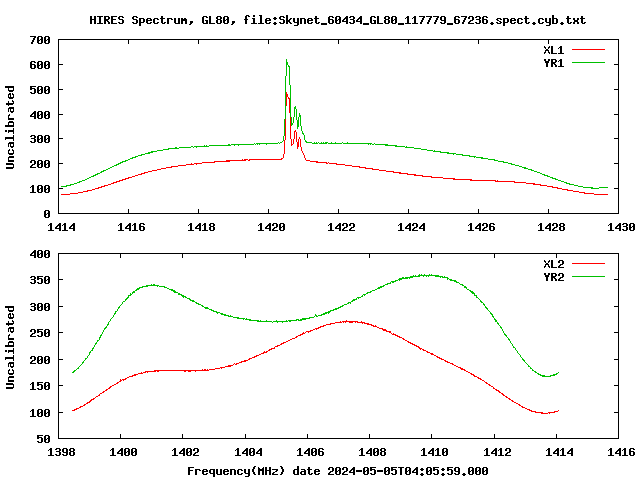
Task: Click the green YR2 crest near 1410 MHz
Action: coord(427,275)
